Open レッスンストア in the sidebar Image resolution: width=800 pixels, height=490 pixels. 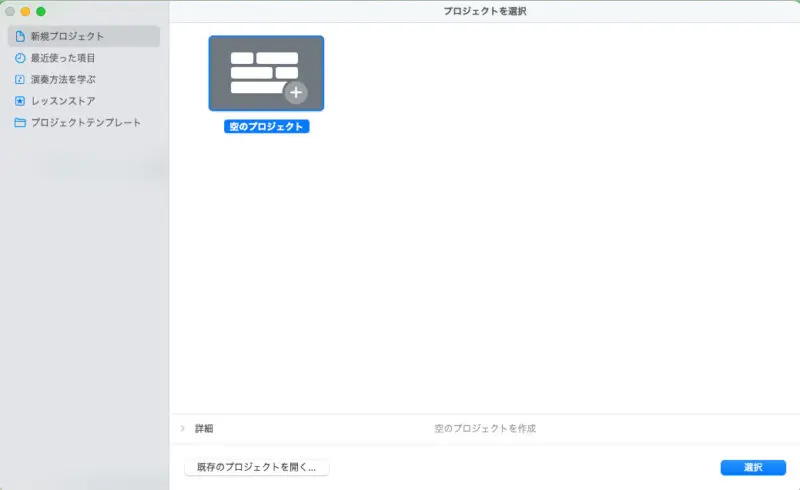[x=84, y=101]
